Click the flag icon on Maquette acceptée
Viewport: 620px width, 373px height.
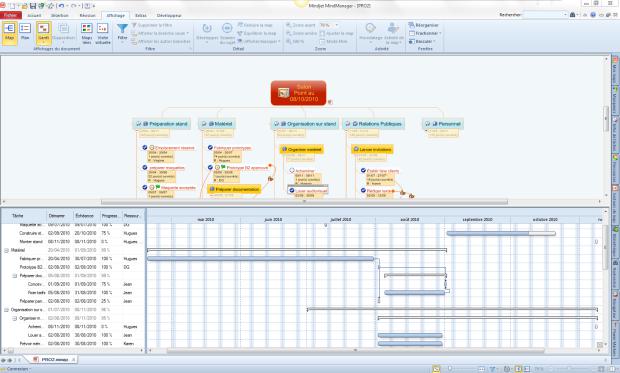pos(158,187)
